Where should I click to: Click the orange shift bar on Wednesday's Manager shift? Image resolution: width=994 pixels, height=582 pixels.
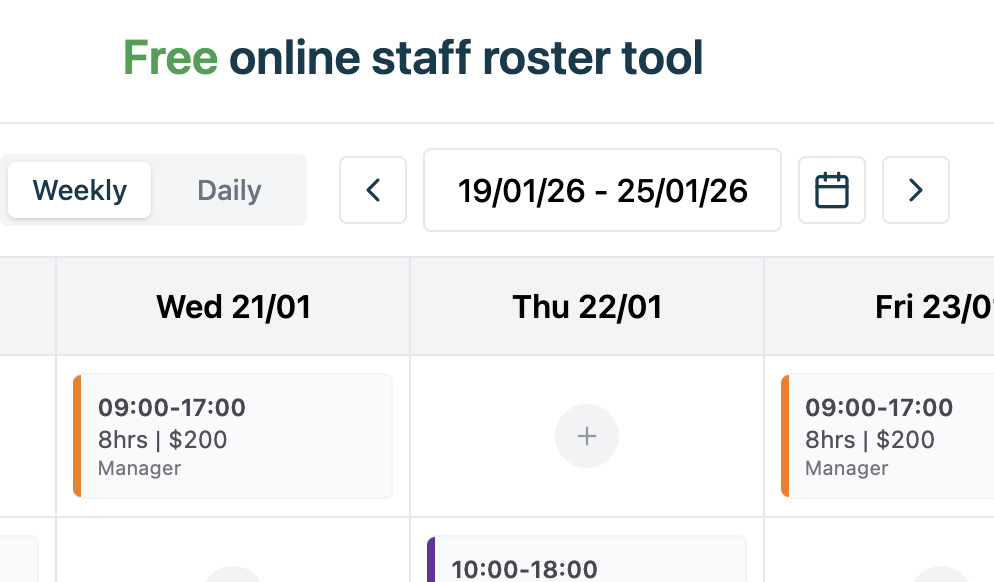[x=79, y=435]
